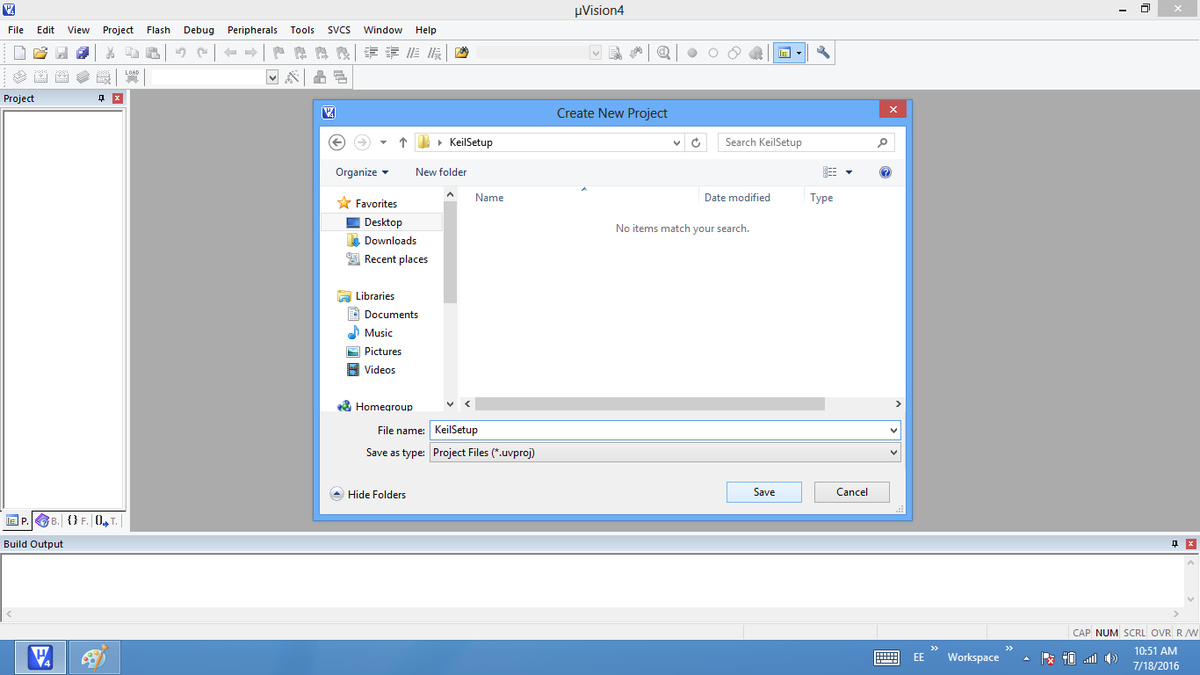Click the Find in Files toolbar icon
Viewport: 1200px width, 675px height.
tap(461, 53)
